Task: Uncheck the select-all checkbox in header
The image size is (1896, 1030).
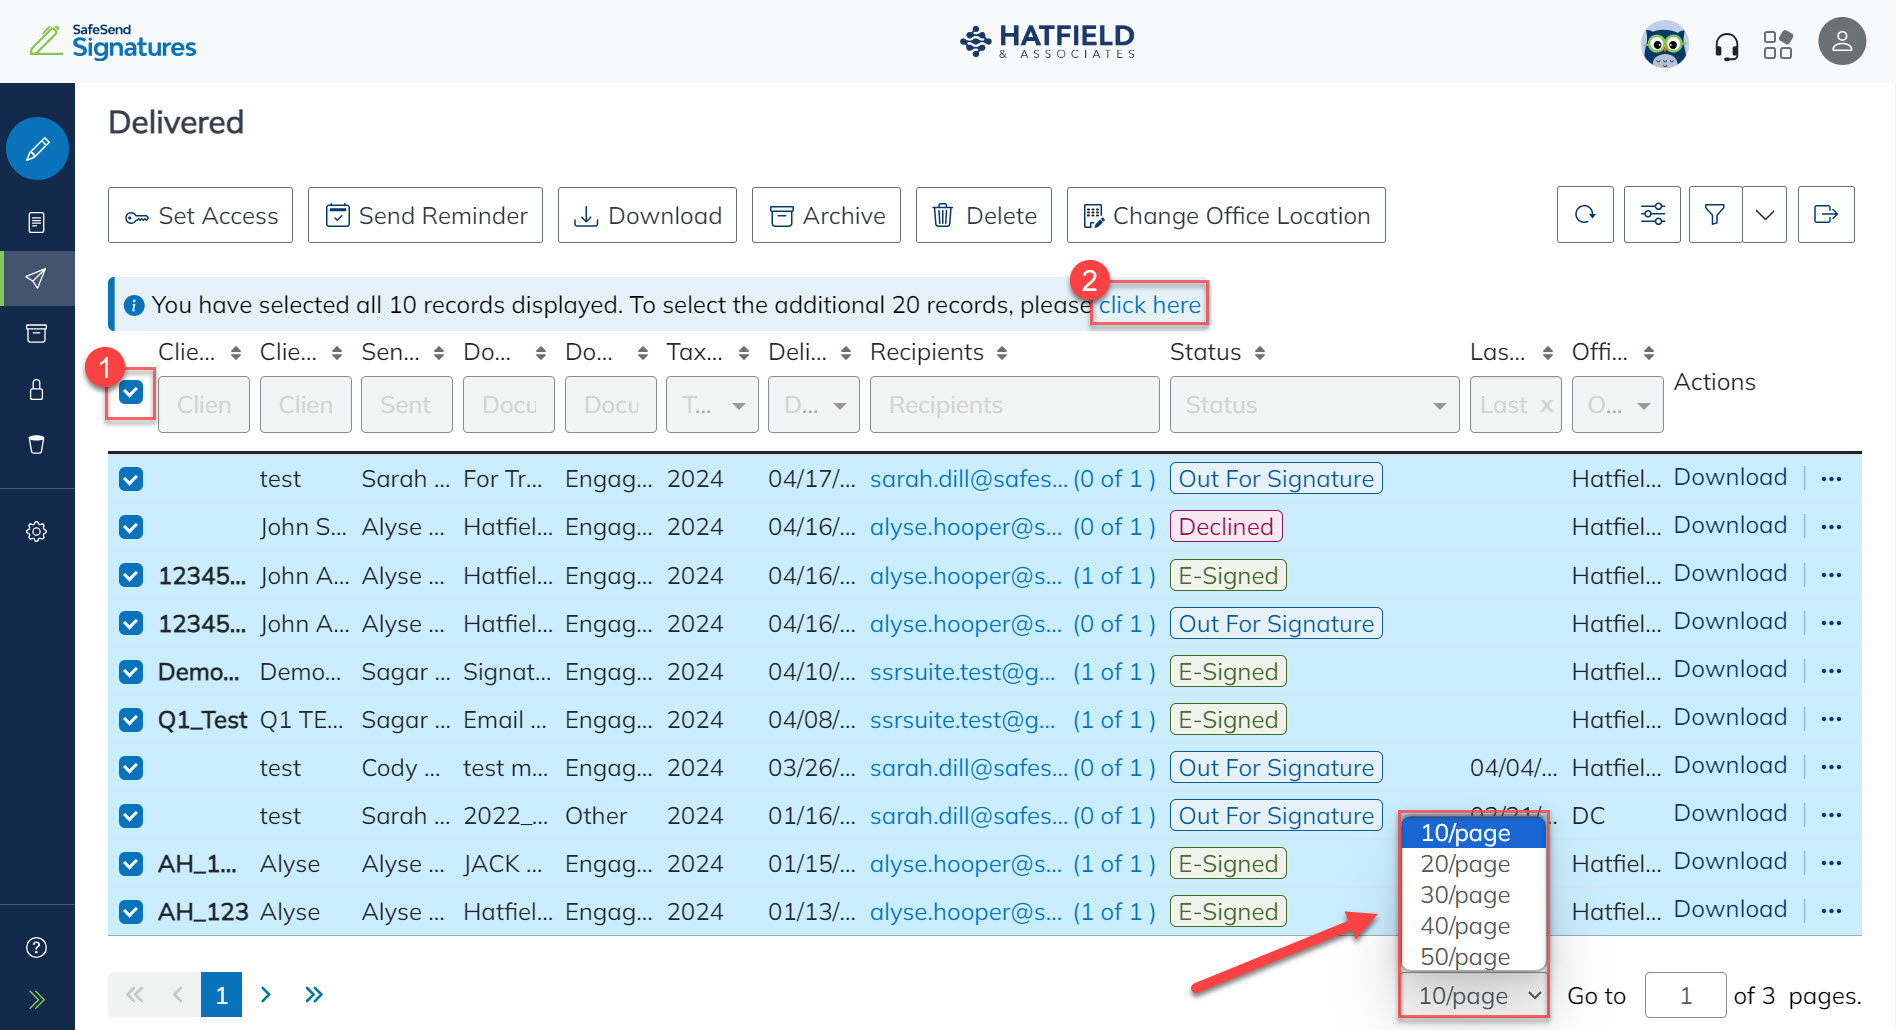Action: (x=130, y=394)
